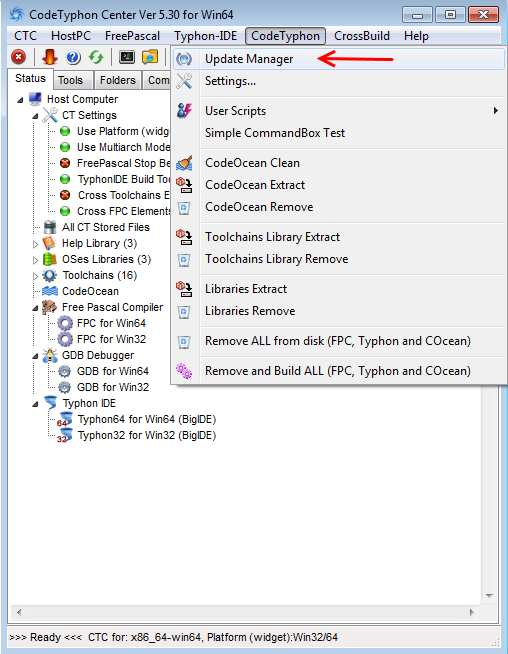Switch to the Folders tab

click(118, 80)
